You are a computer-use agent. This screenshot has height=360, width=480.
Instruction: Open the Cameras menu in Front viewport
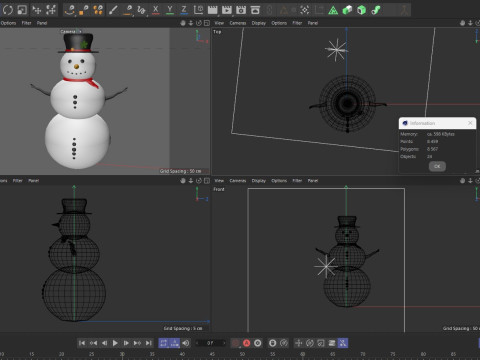tap(238, 181)
